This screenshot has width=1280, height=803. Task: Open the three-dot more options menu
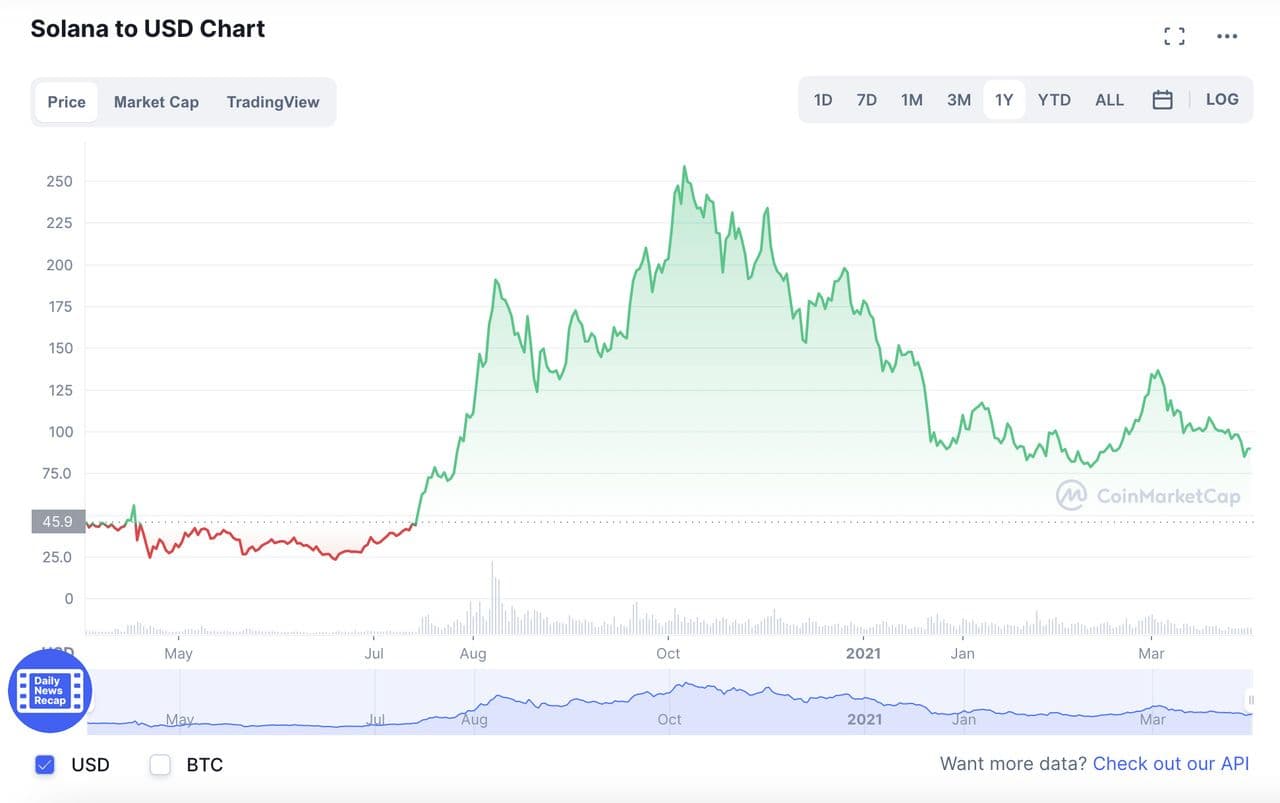point(1227,37)
